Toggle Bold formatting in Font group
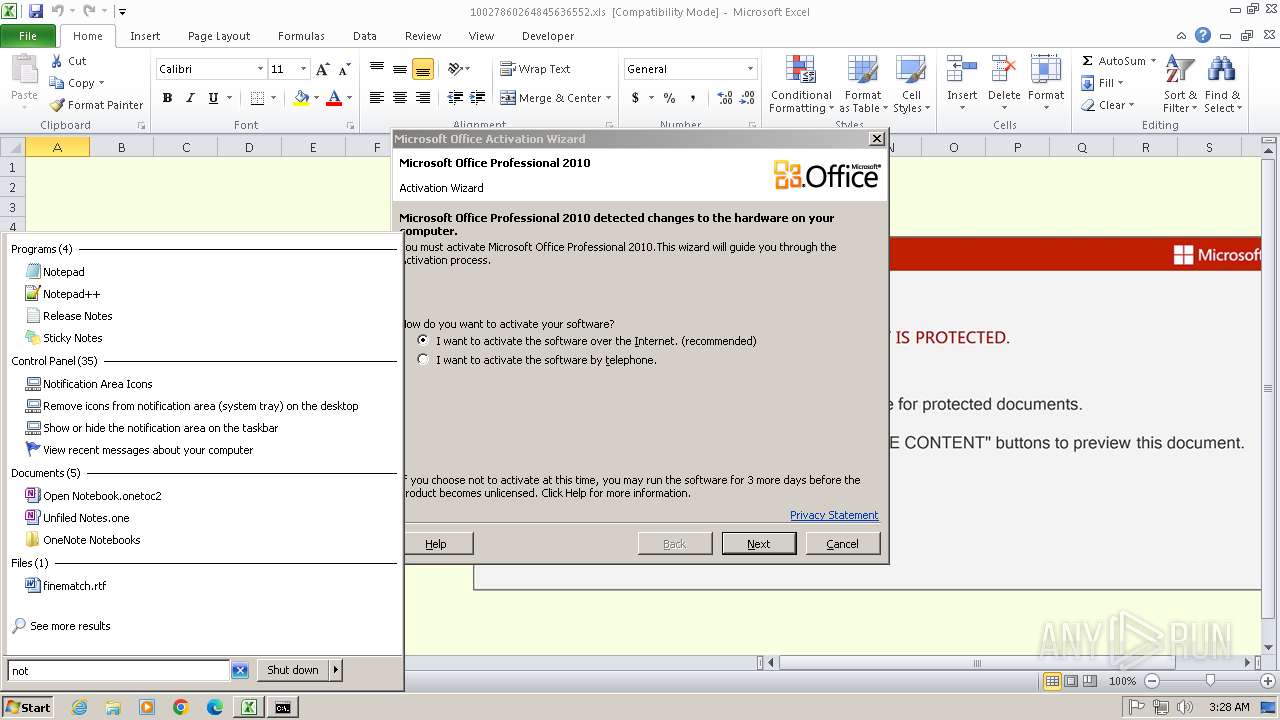 tap(167, 98)
